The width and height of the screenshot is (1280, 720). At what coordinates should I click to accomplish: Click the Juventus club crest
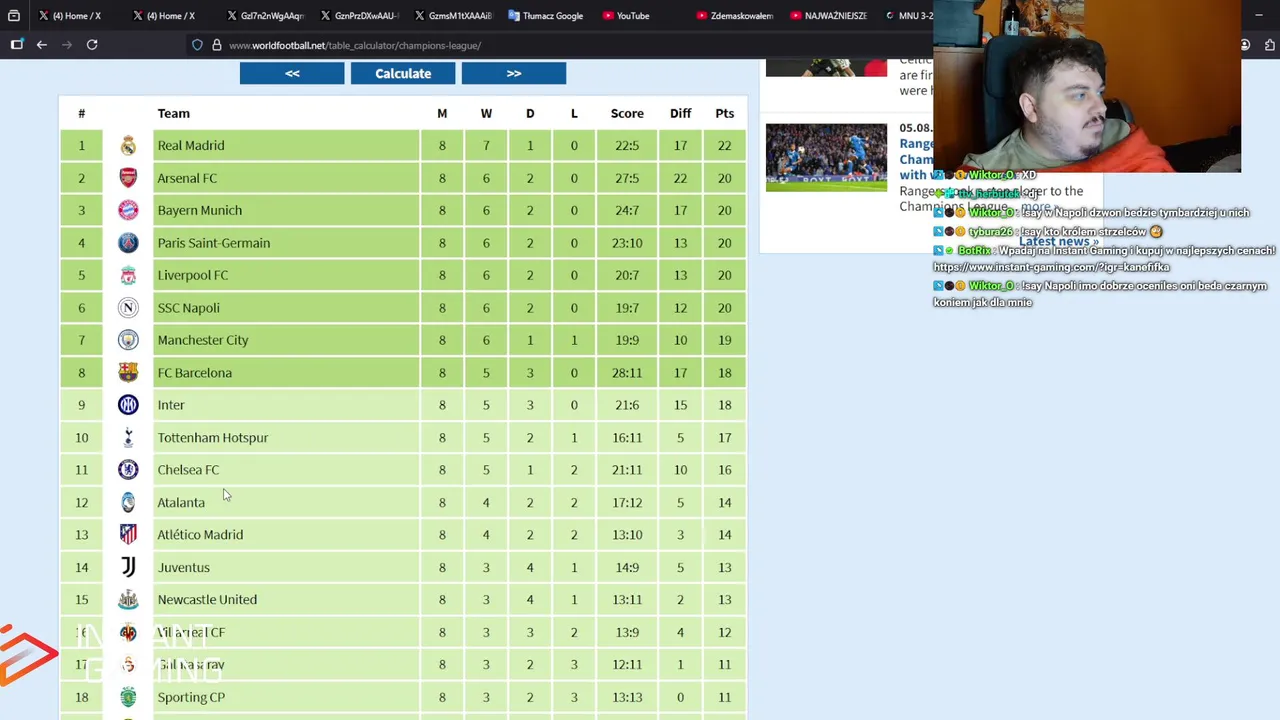point(128,567)
